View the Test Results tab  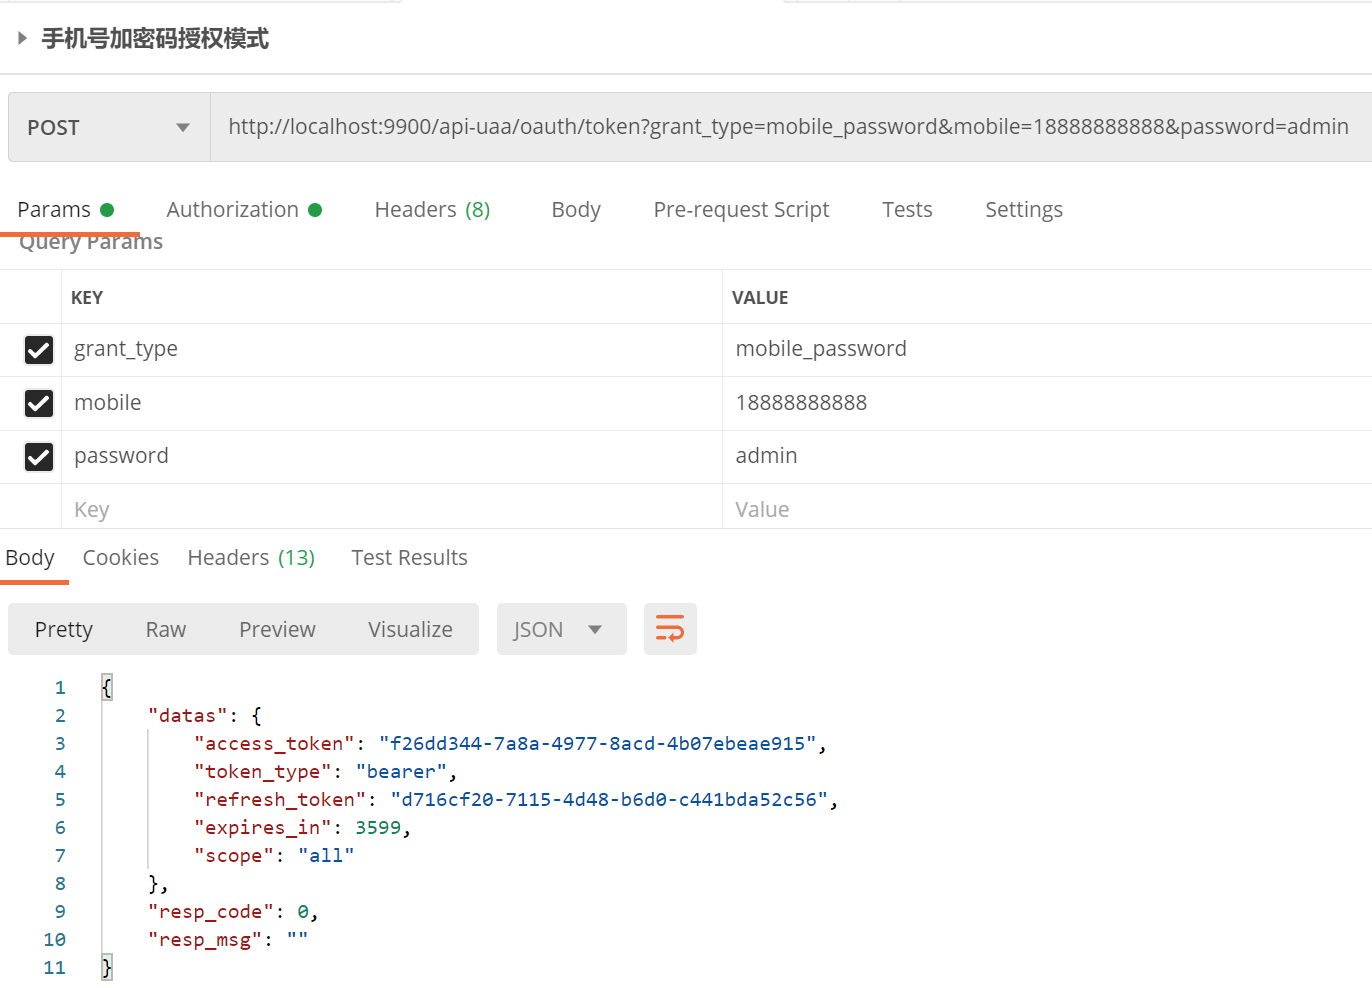tap(409, 558)
